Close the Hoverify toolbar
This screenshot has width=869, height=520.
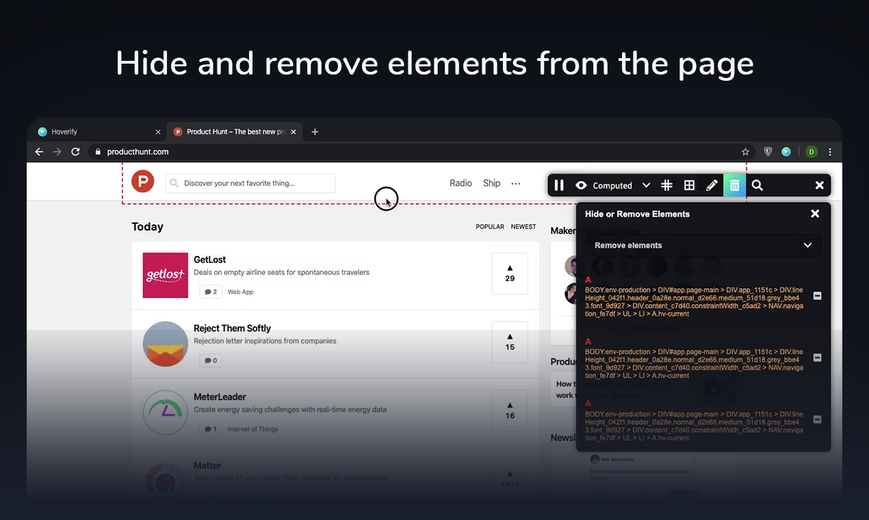pos(819,185)
